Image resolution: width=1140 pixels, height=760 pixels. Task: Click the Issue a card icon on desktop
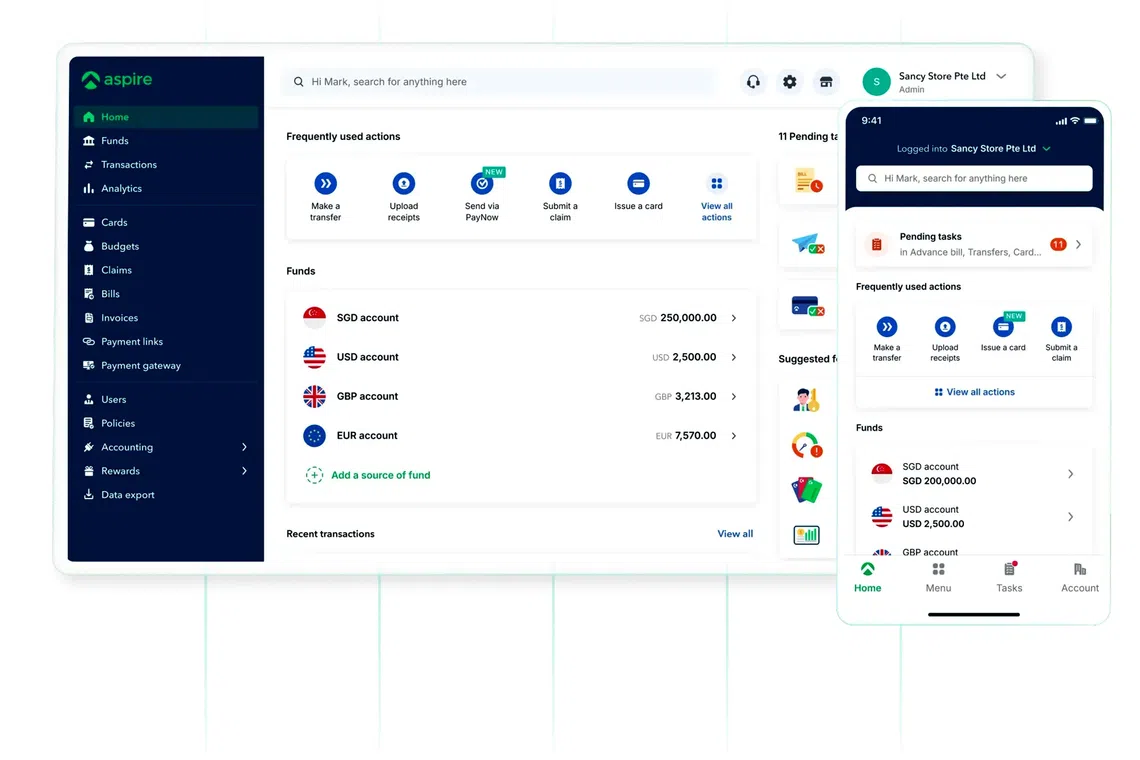click(638, 184)
